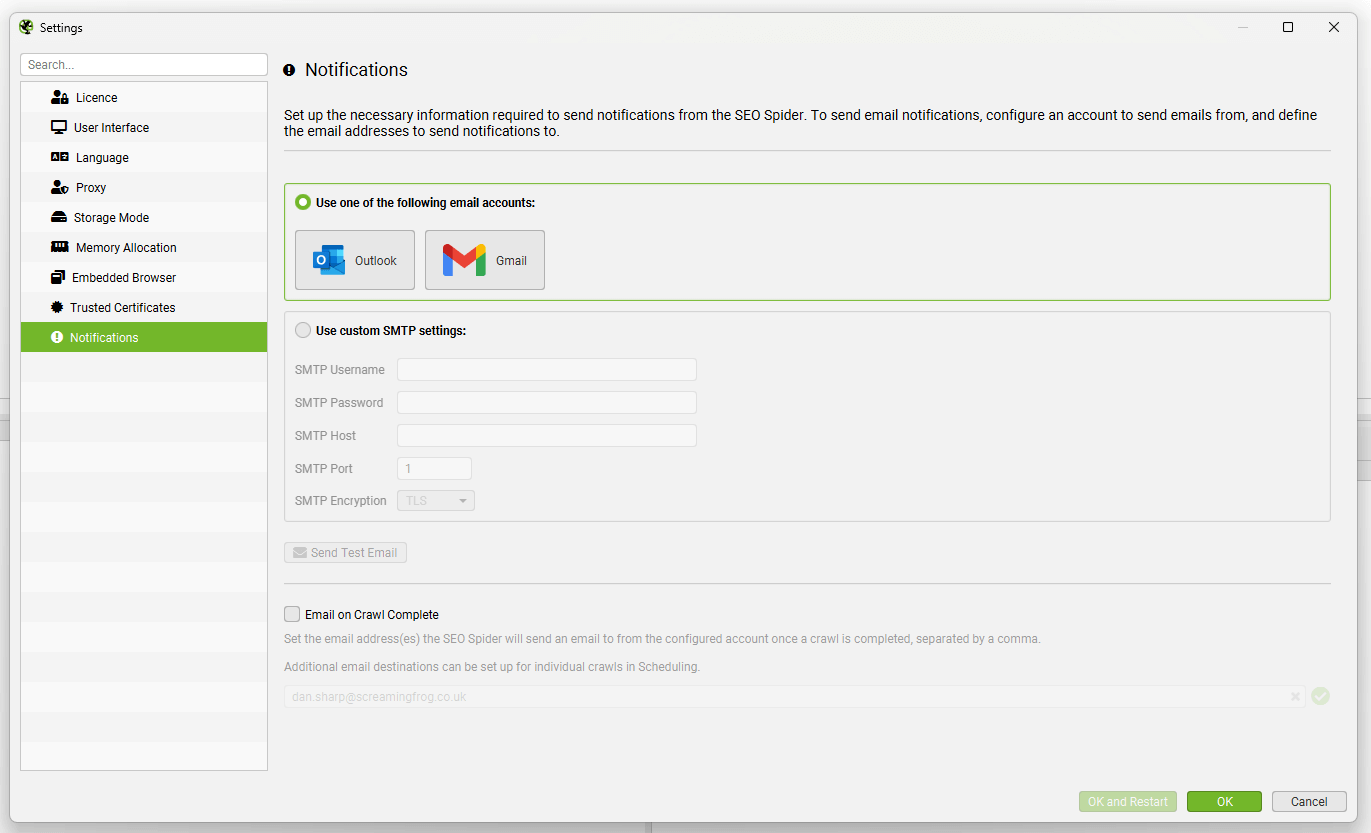
Task: Select the Embedded Browser settings icon
Action: pos(59,277)
